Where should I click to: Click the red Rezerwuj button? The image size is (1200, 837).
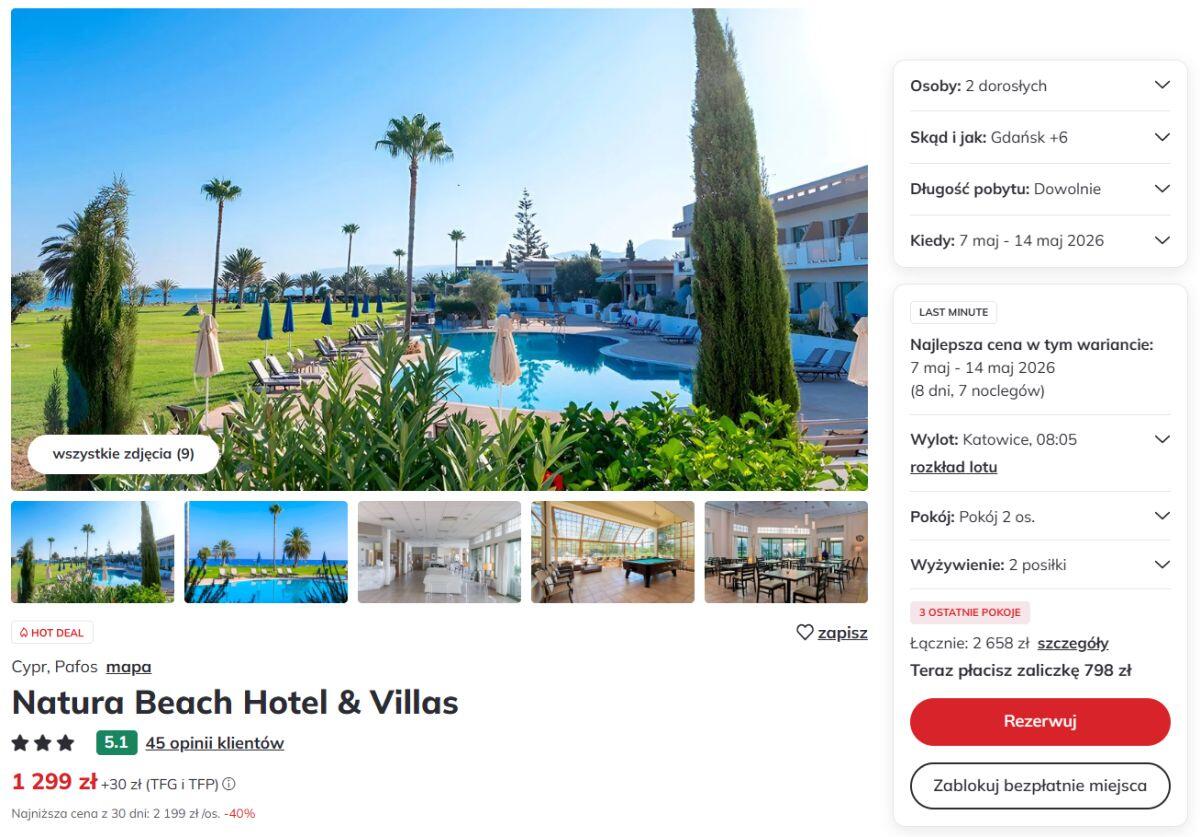coord(1040,722)
